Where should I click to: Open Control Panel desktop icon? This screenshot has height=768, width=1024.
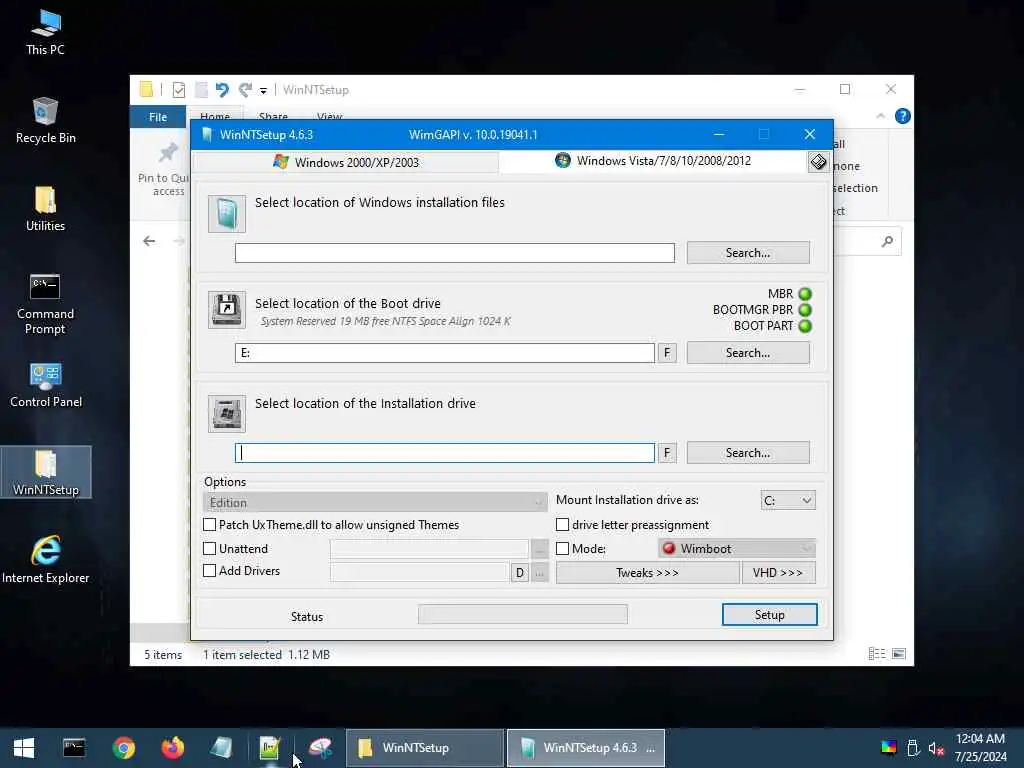click(x=46, y=385)
